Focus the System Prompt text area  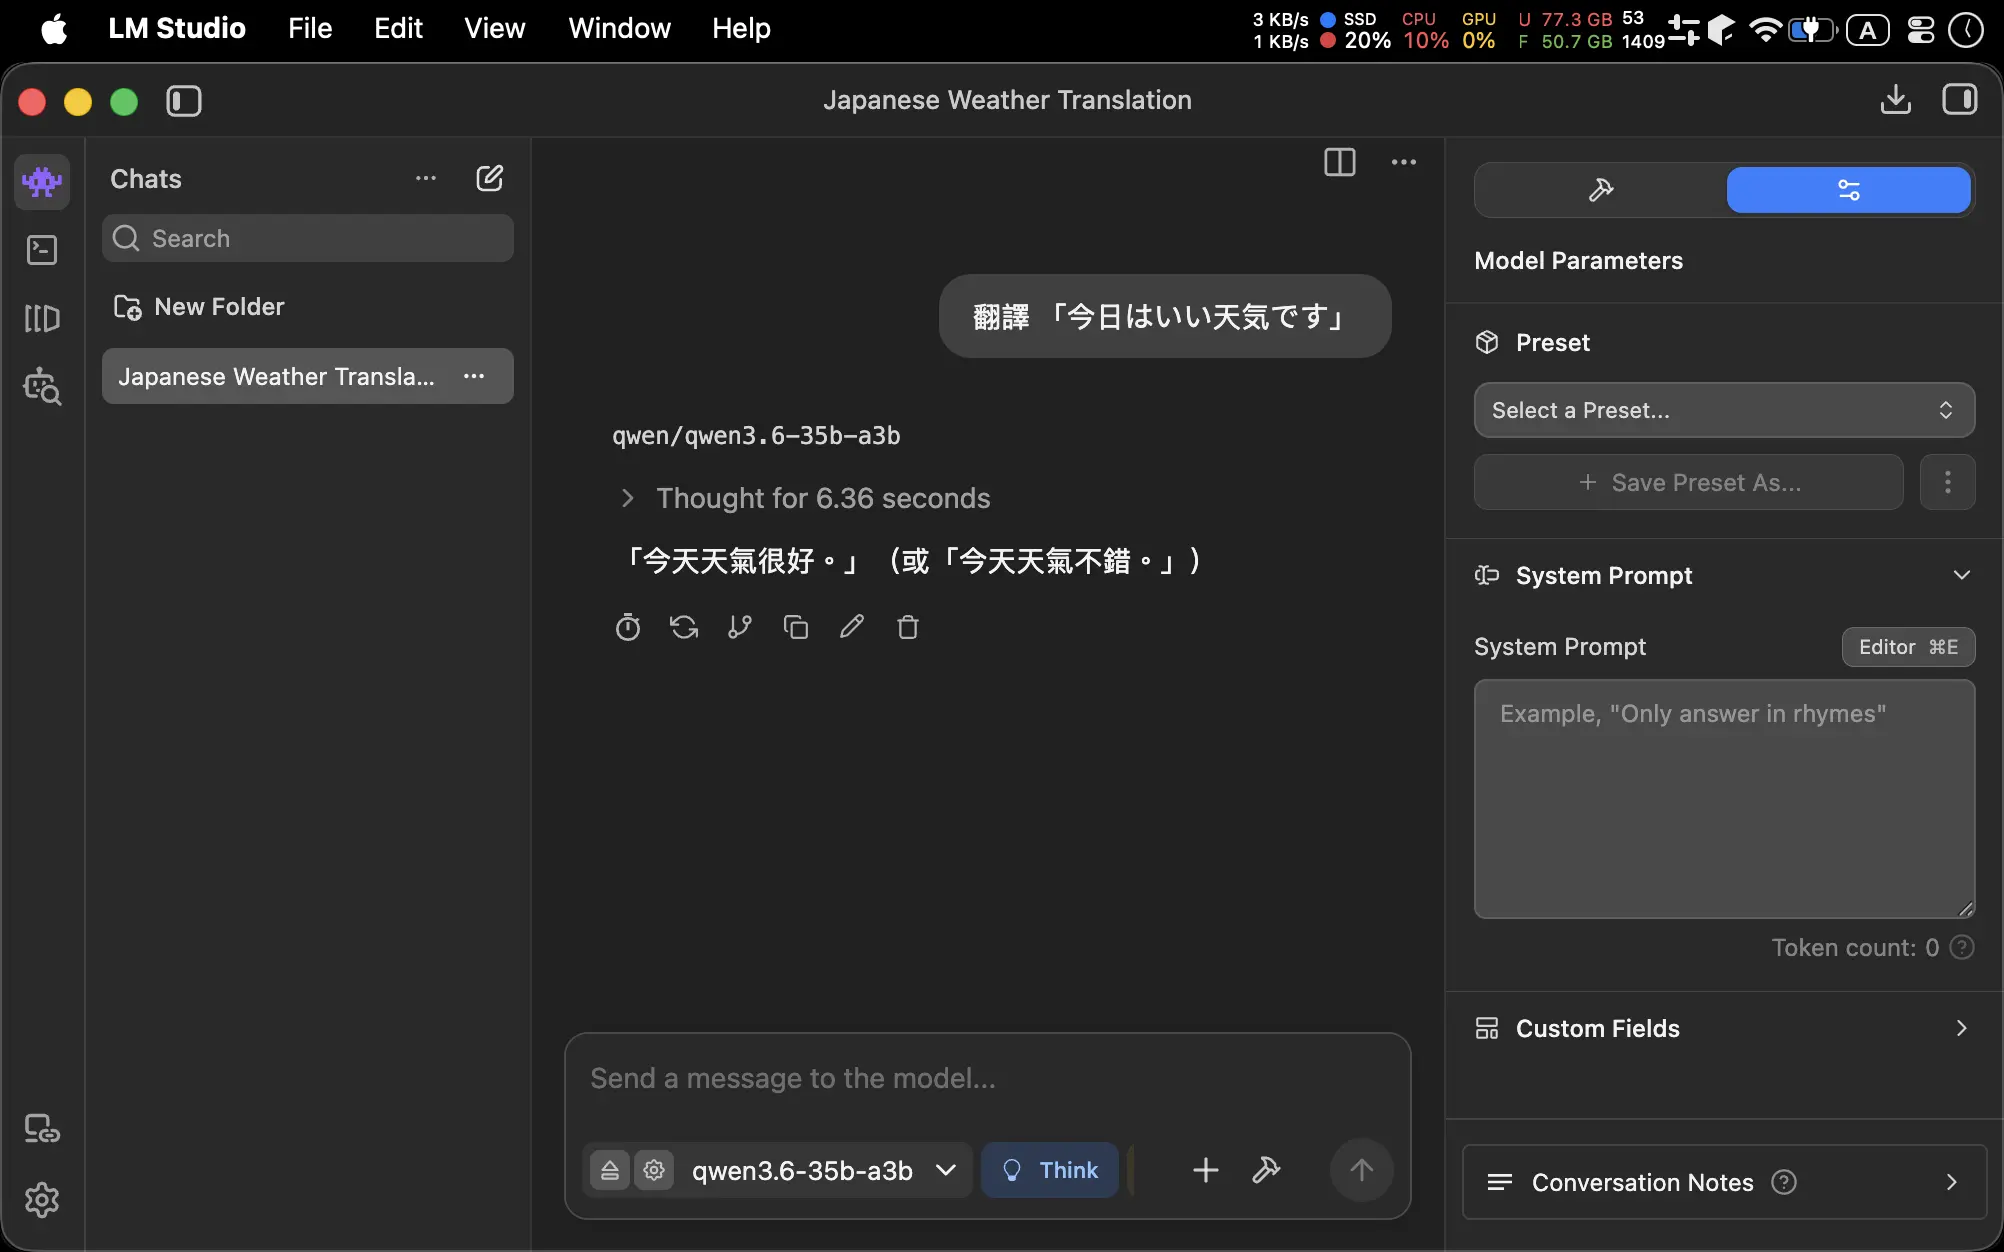pyautogui.click(x=1724, y=799)
